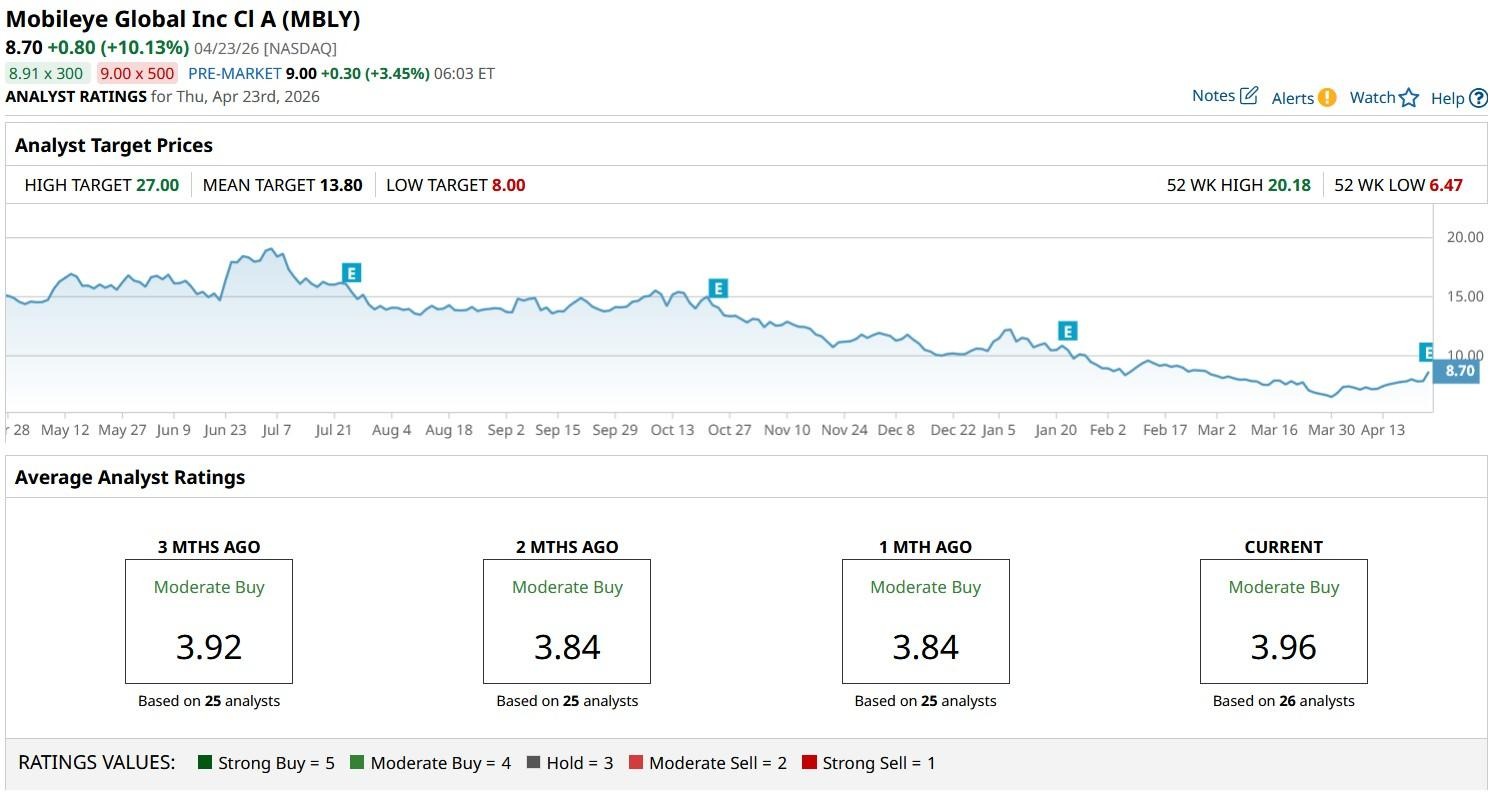Screen dimensions: 1492x792
Task: Click the green Moderate Buy legend swatch
Action: point(357,763)
